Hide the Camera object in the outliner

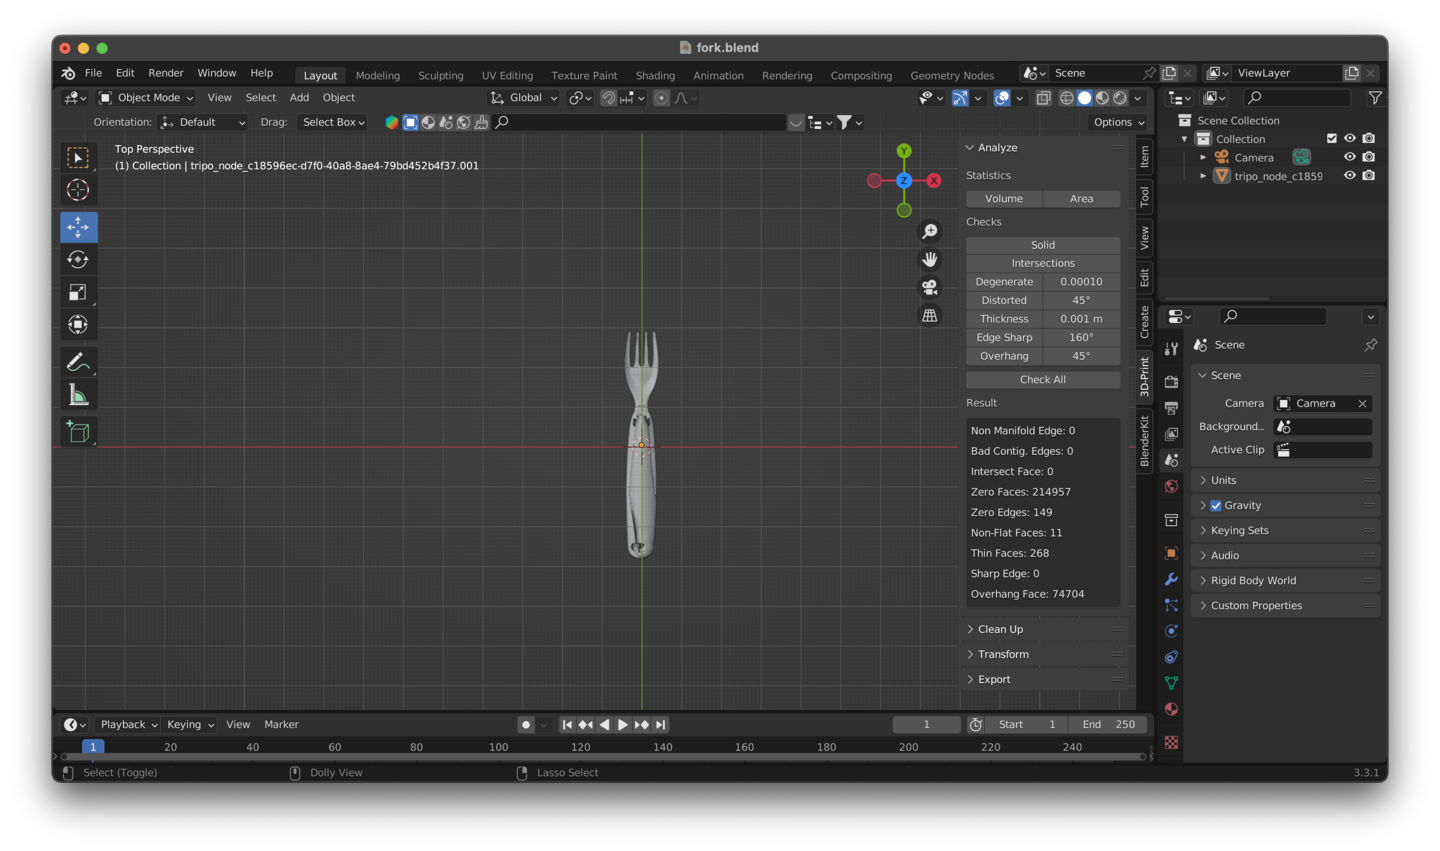(x=1349, y=157)
